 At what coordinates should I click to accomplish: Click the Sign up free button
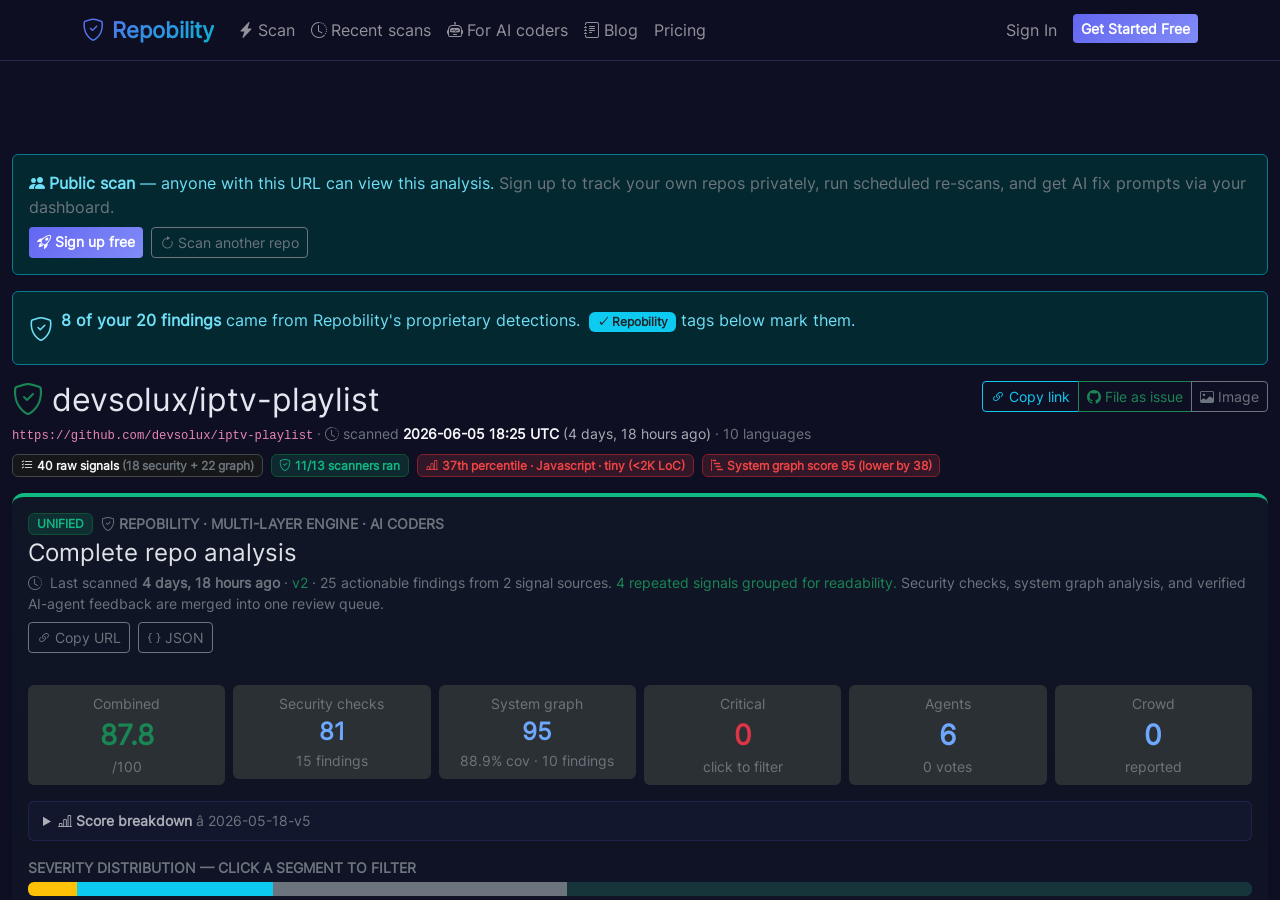click(86, 242)
